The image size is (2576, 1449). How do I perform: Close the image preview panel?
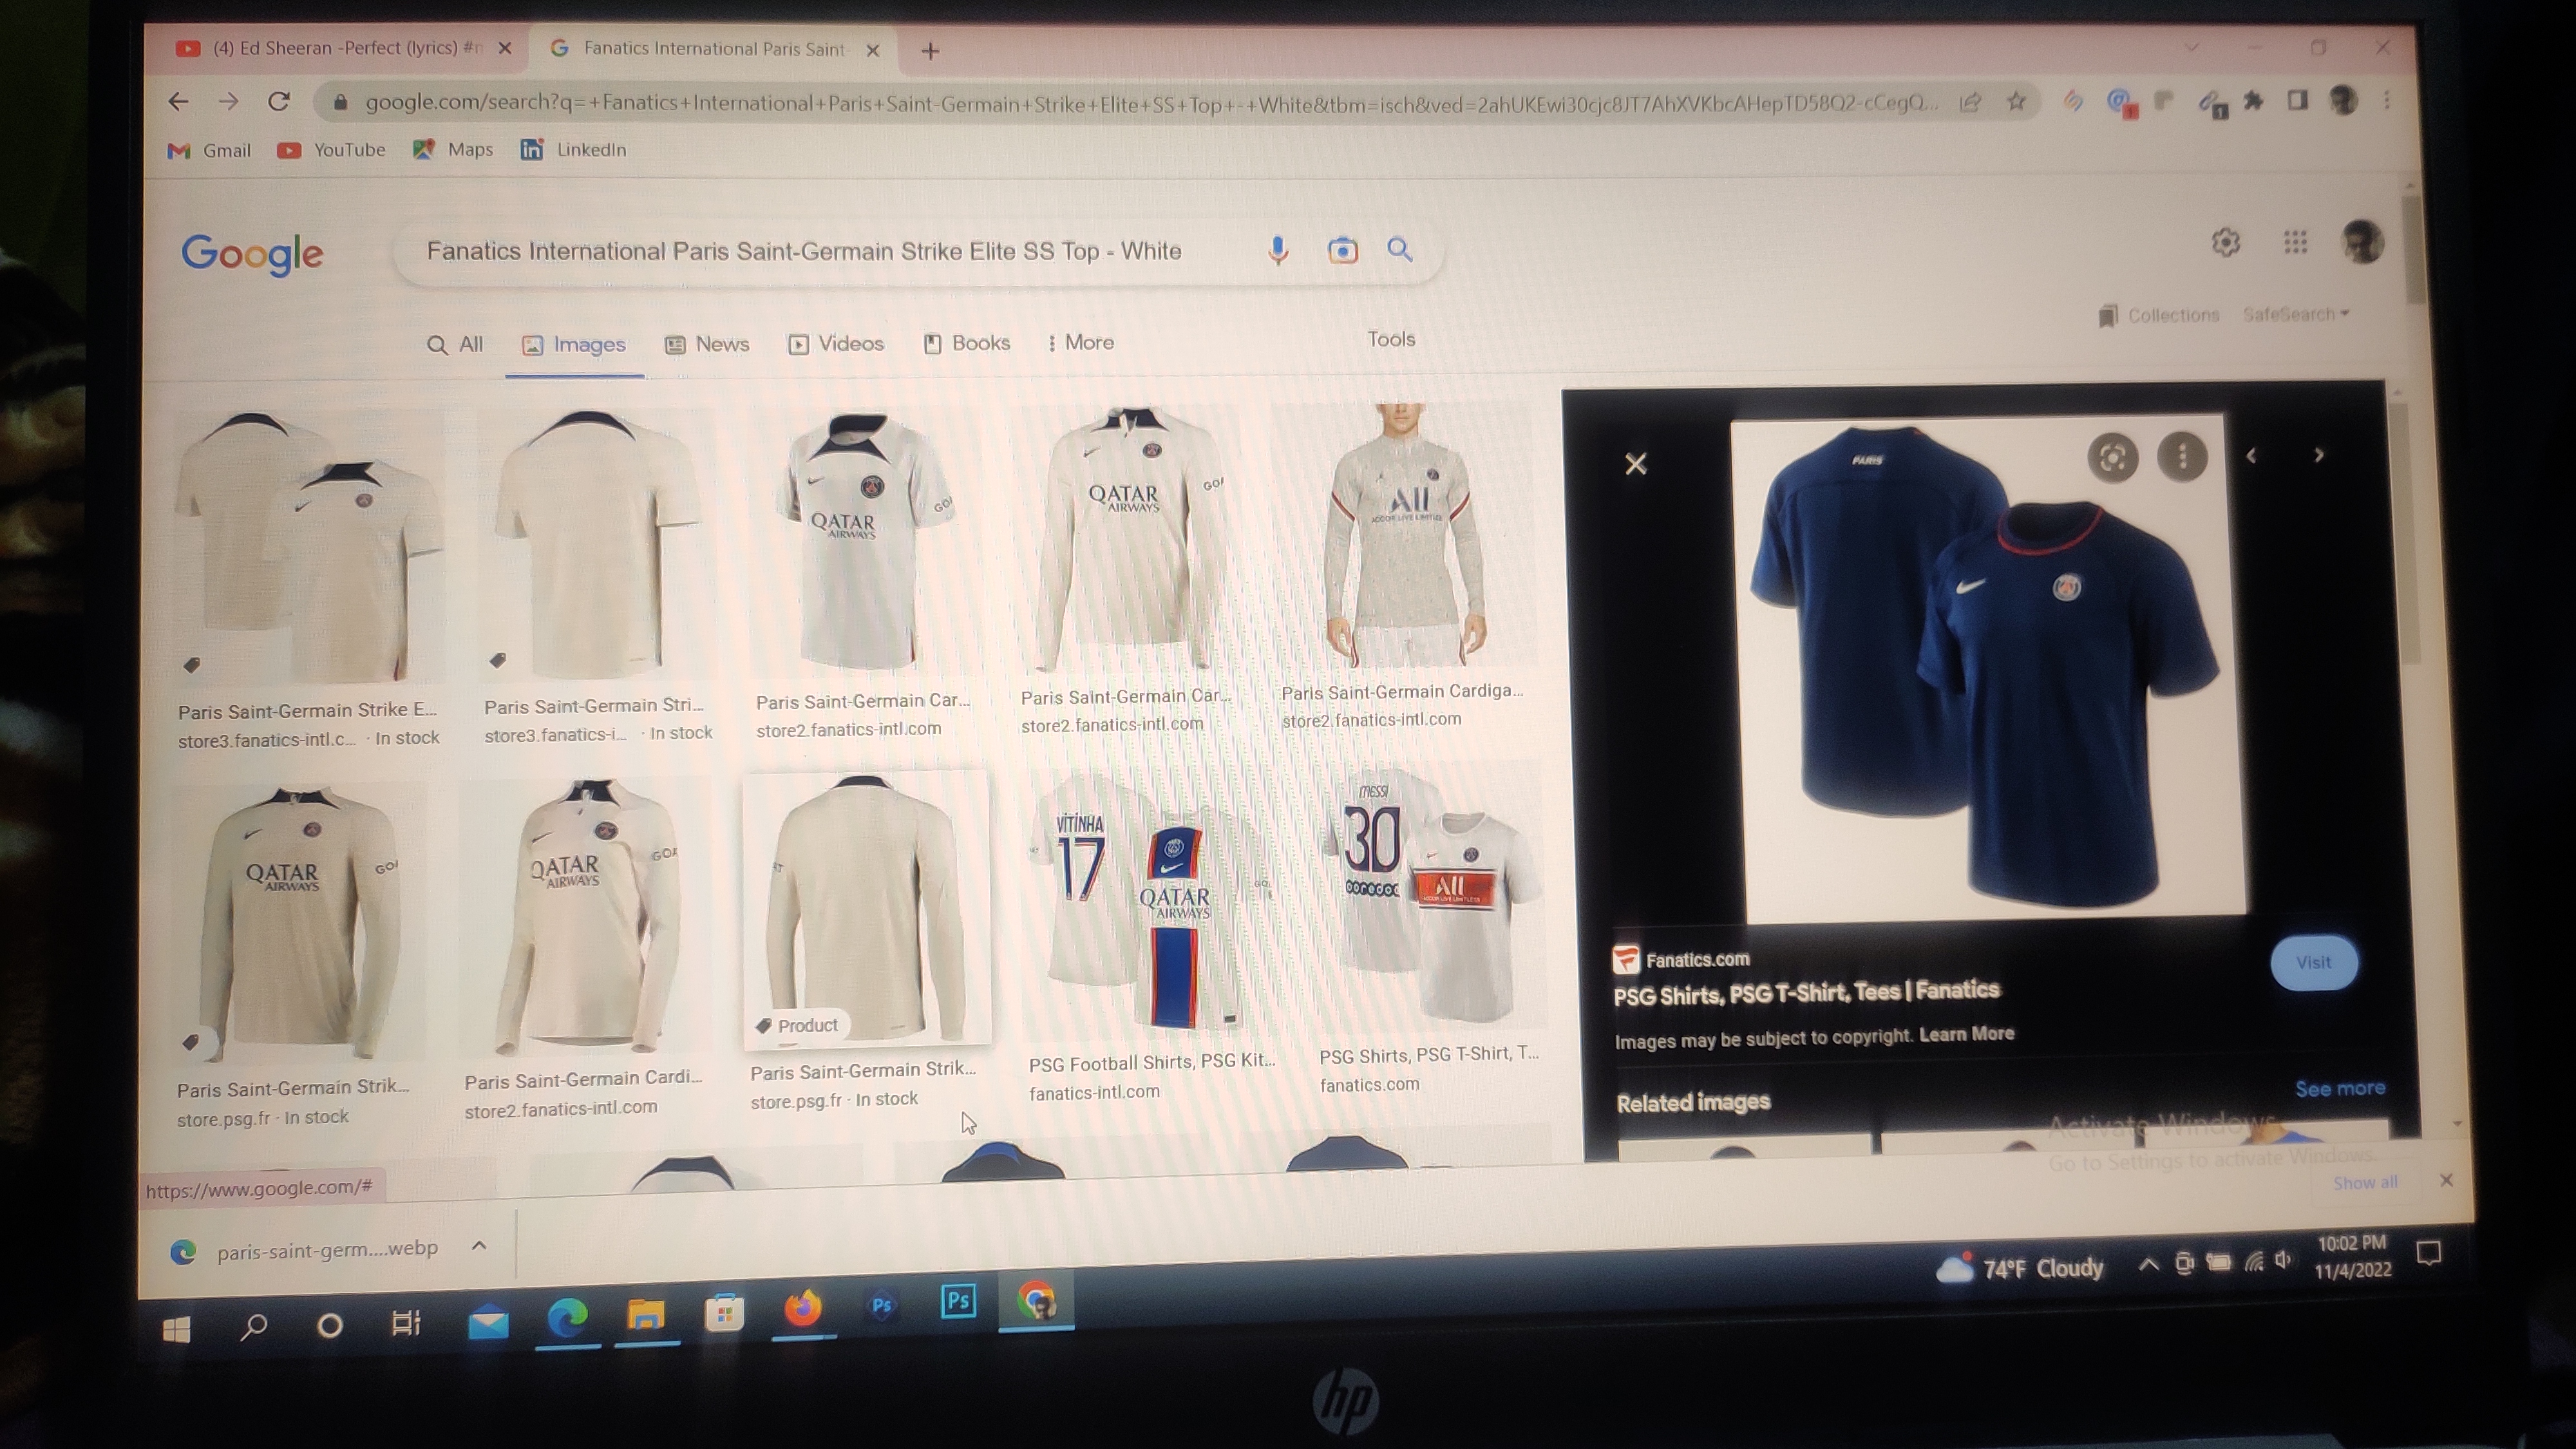click(1636, 464)
